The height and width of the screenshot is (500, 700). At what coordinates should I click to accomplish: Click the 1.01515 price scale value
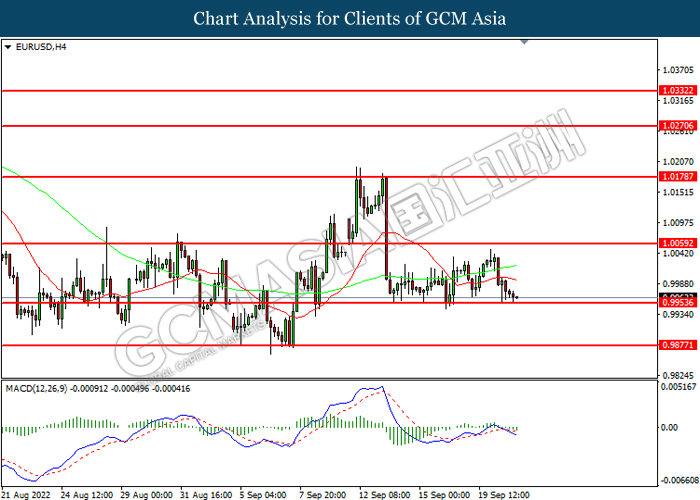pyautogui.click(x=679, y=192)
